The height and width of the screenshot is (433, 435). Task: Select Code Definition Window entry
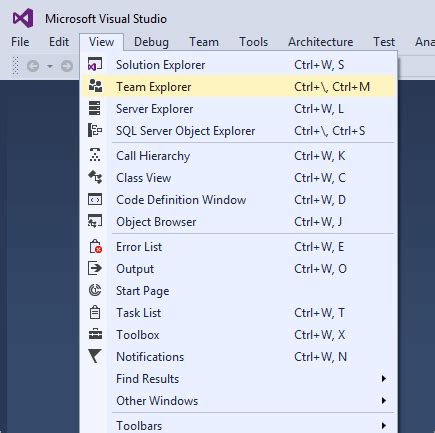pyautogui.click(x=239, y=200)
